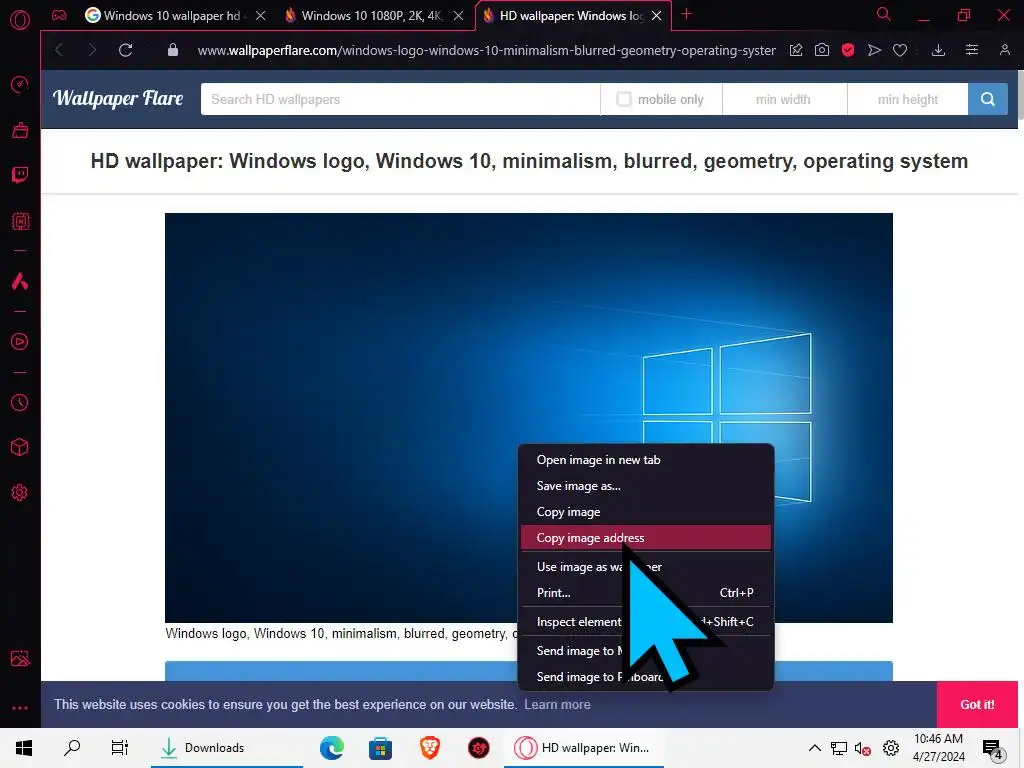
Task: View site info via padlock icon
Action: tap(172, 50)
